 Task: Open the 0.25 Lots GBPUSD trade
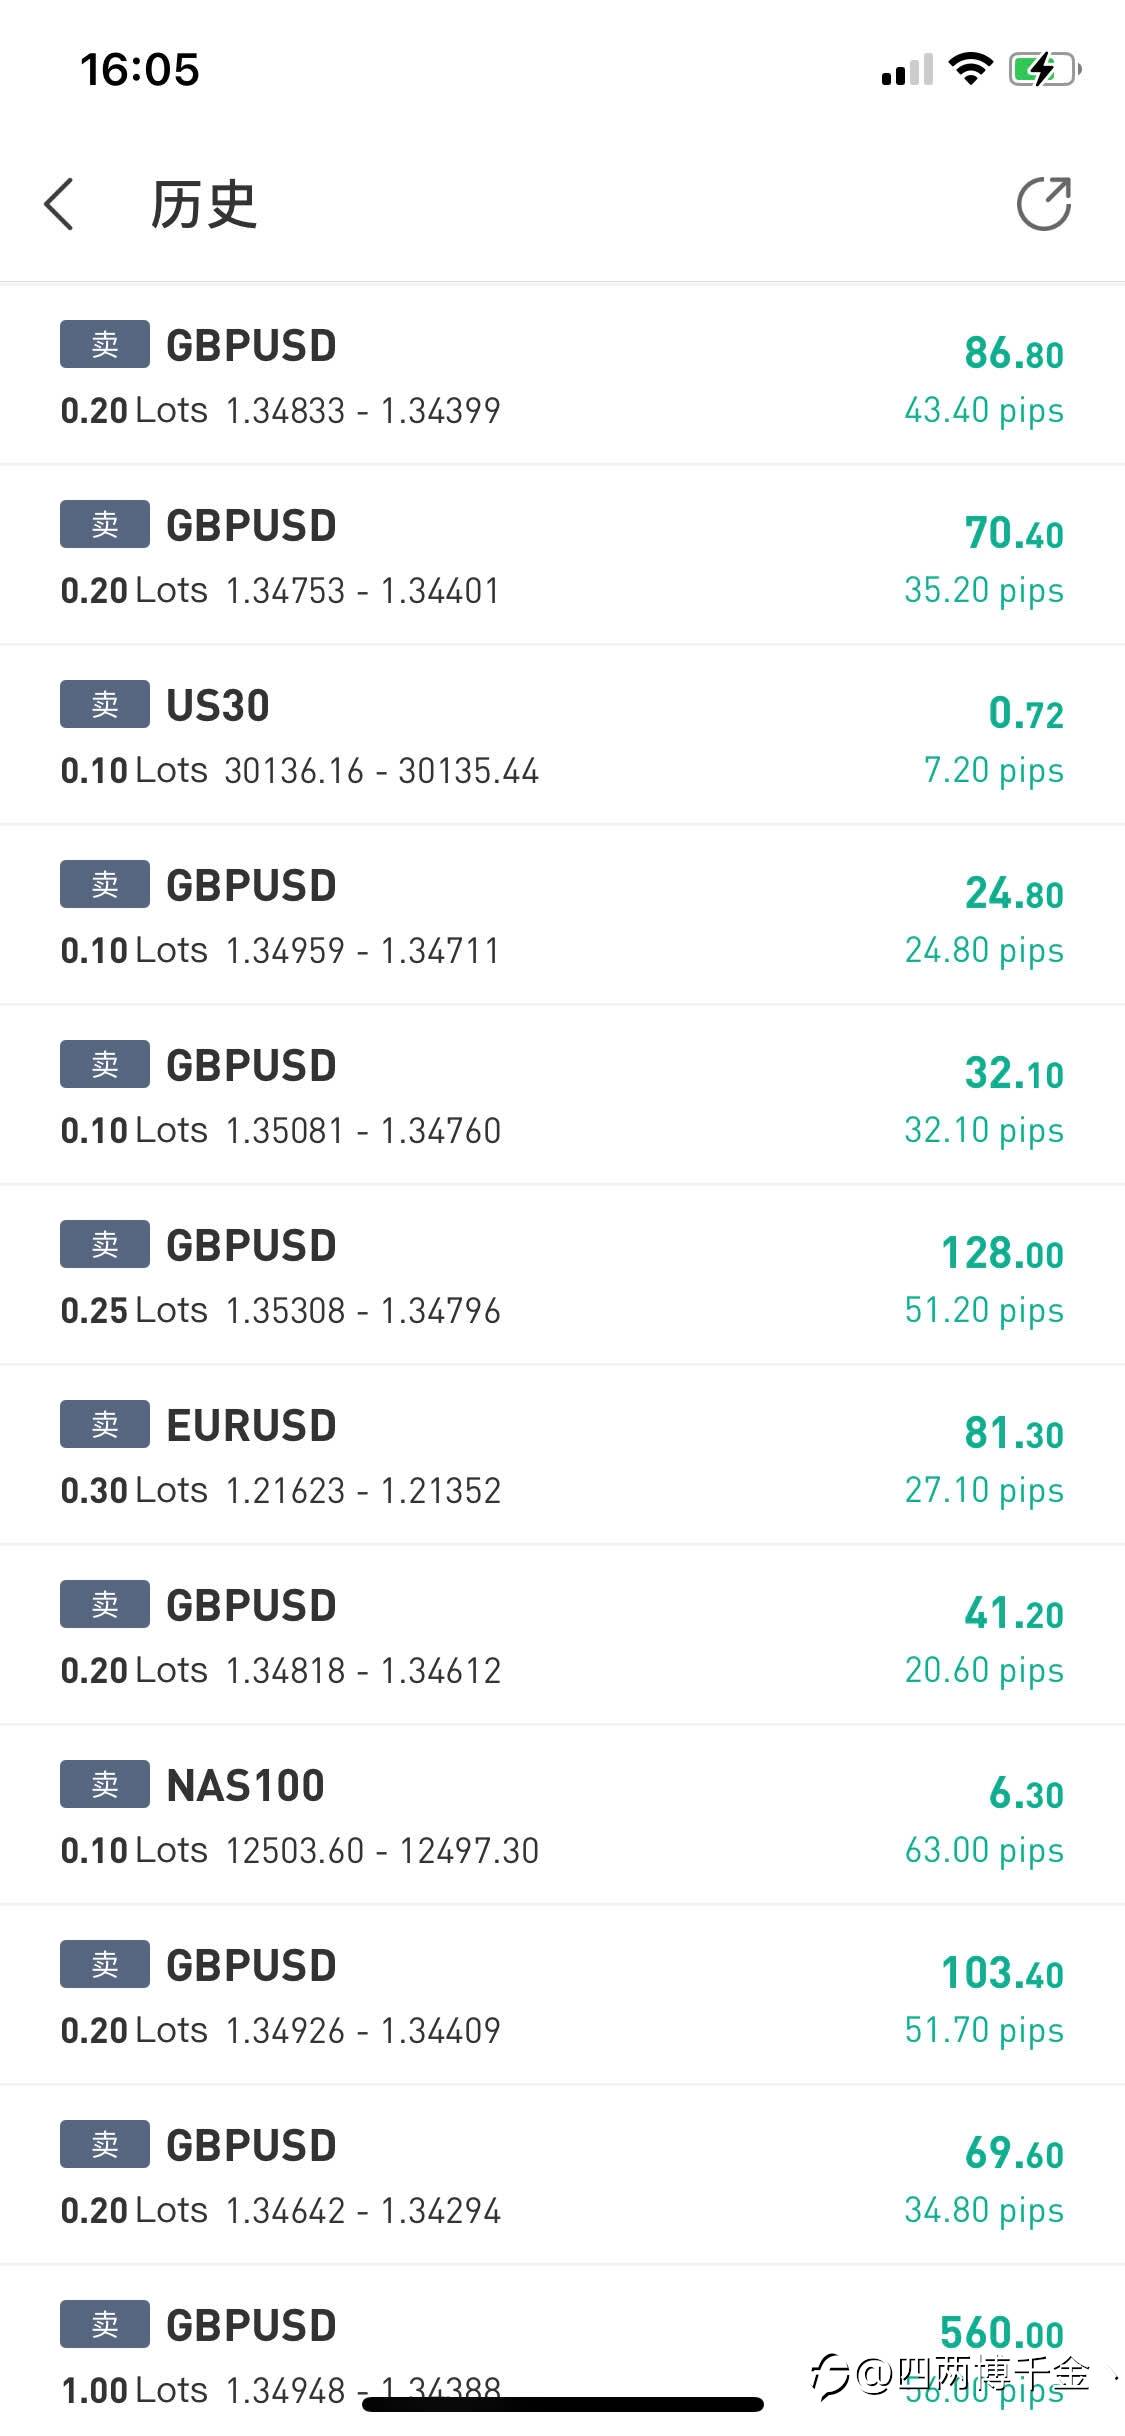click(562, 1276)
